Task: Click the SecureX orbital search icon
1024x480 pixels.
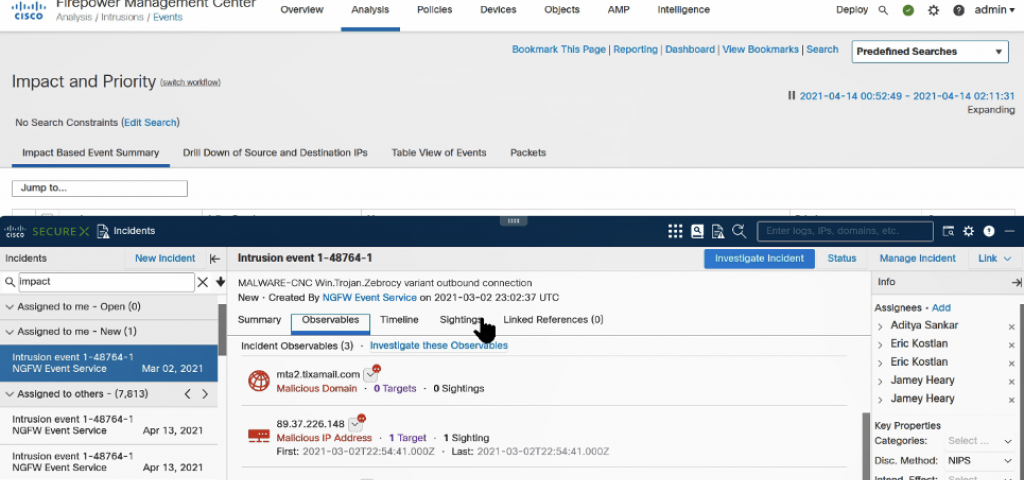Action: pyautogui.click(x=739, y=231)
